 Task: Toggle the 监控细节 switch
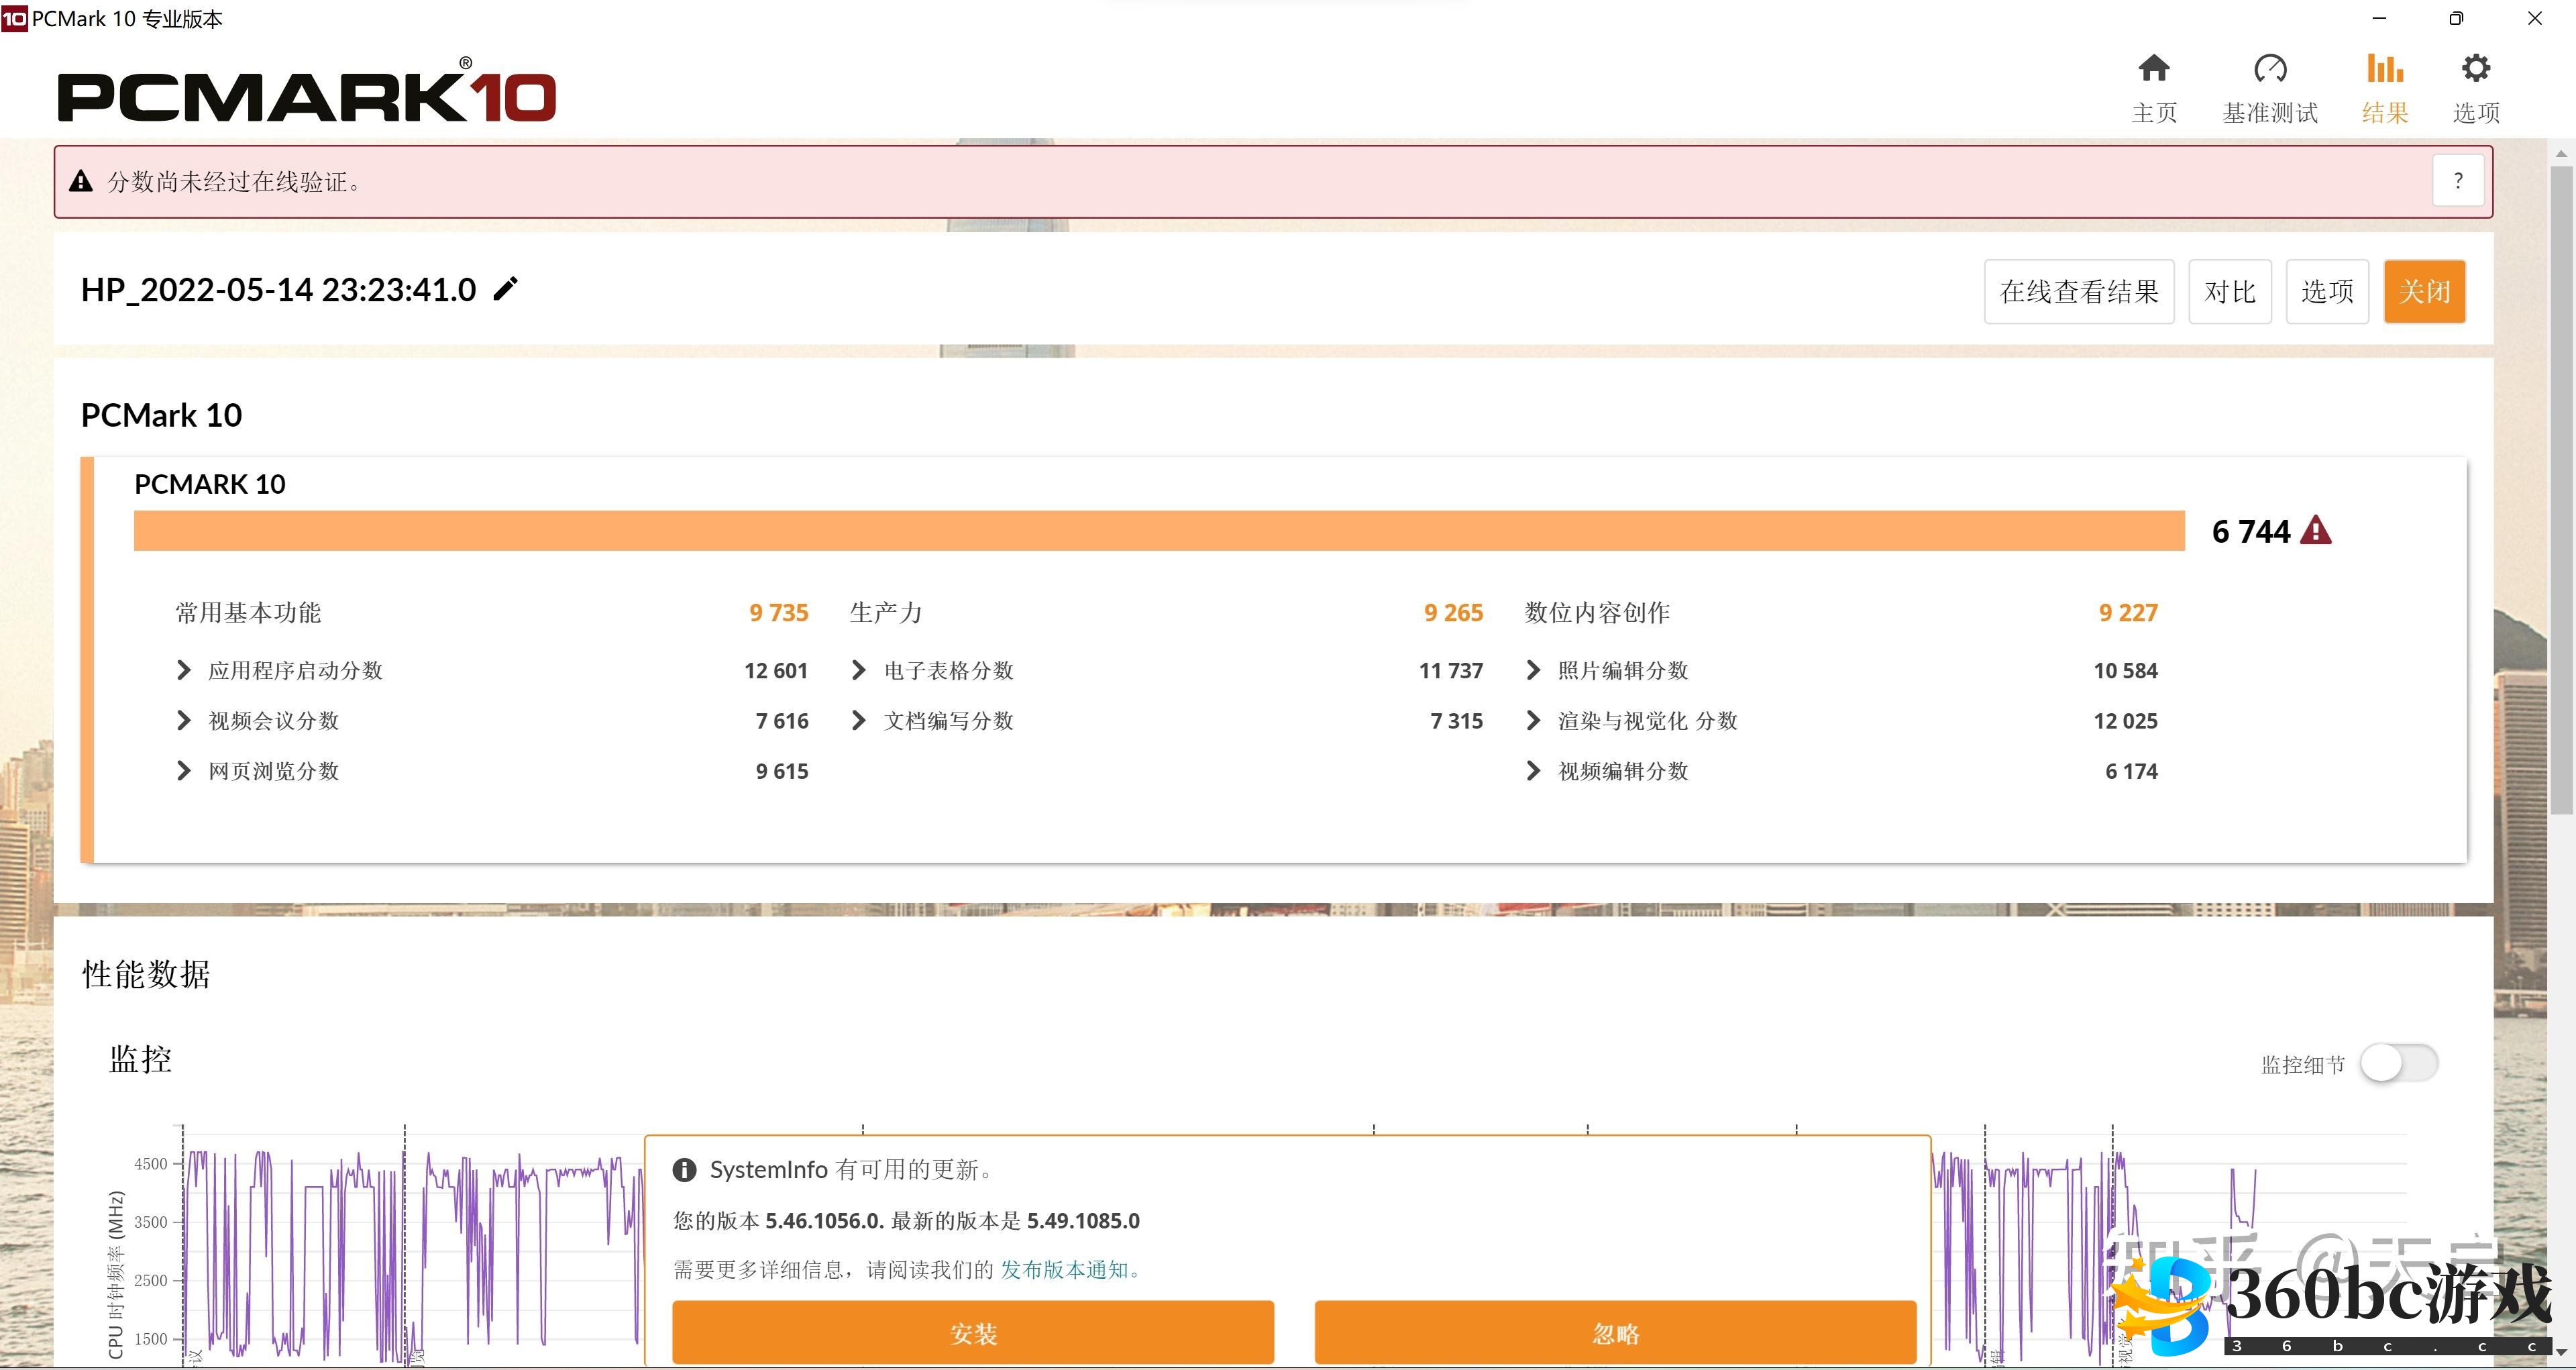(x=2398, y=1063)
